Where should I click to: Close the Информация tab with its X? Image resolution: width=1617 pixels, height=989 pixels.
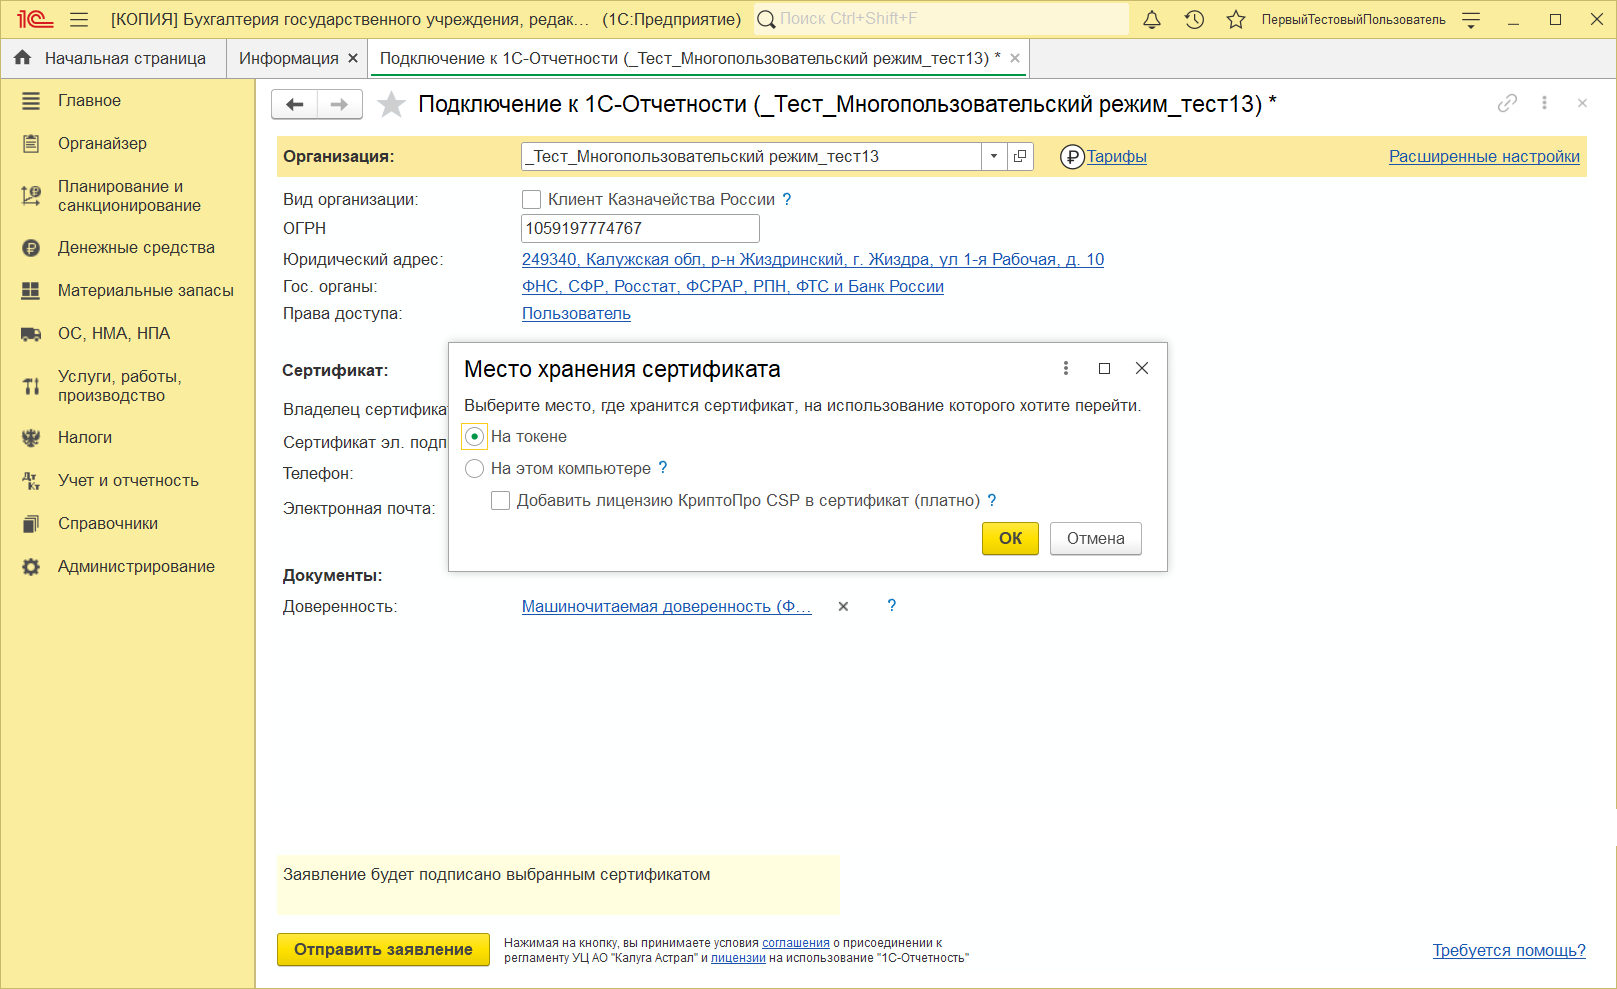point(353,59)
